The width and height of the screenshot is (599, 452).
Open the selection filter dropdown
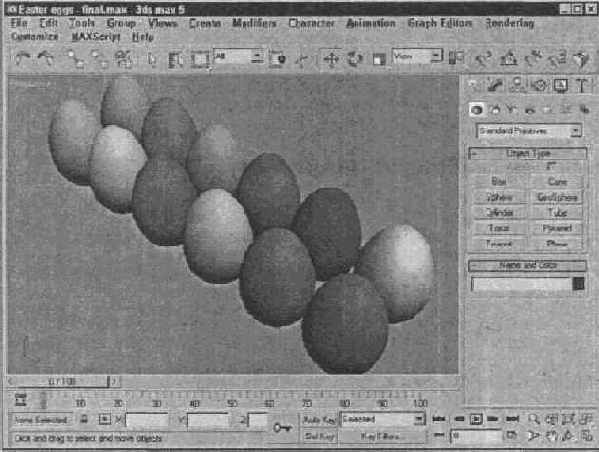coord(239,57)
